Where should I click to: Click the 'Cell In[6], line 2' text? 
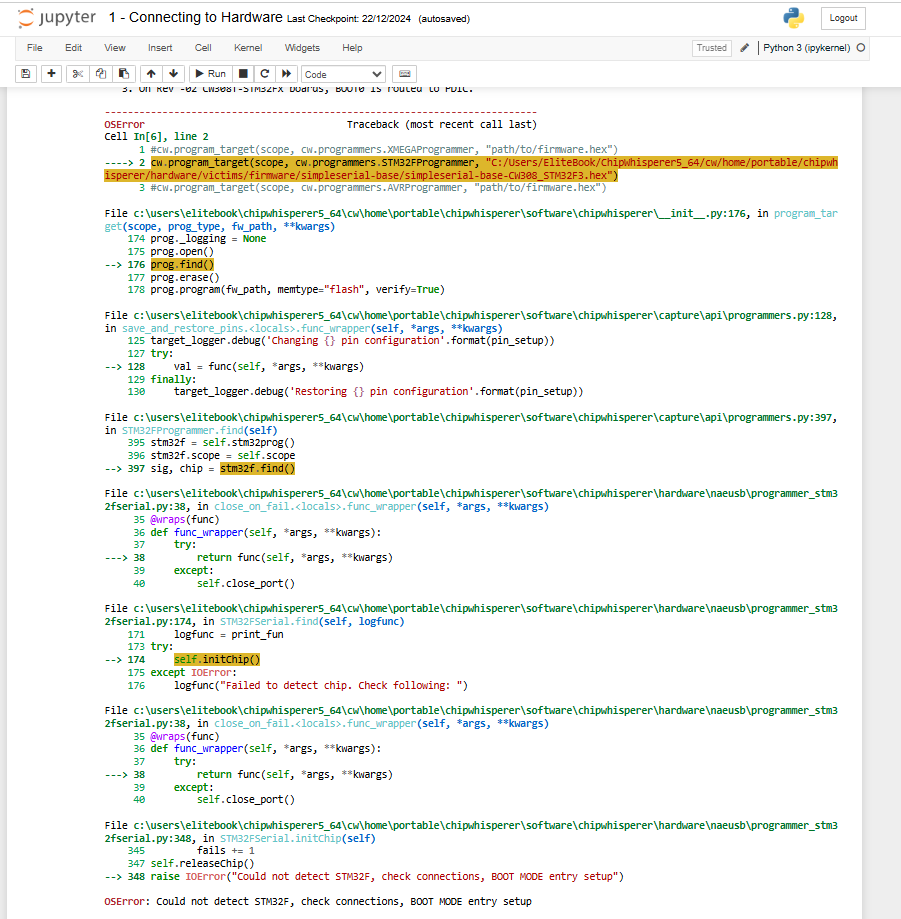157,137
